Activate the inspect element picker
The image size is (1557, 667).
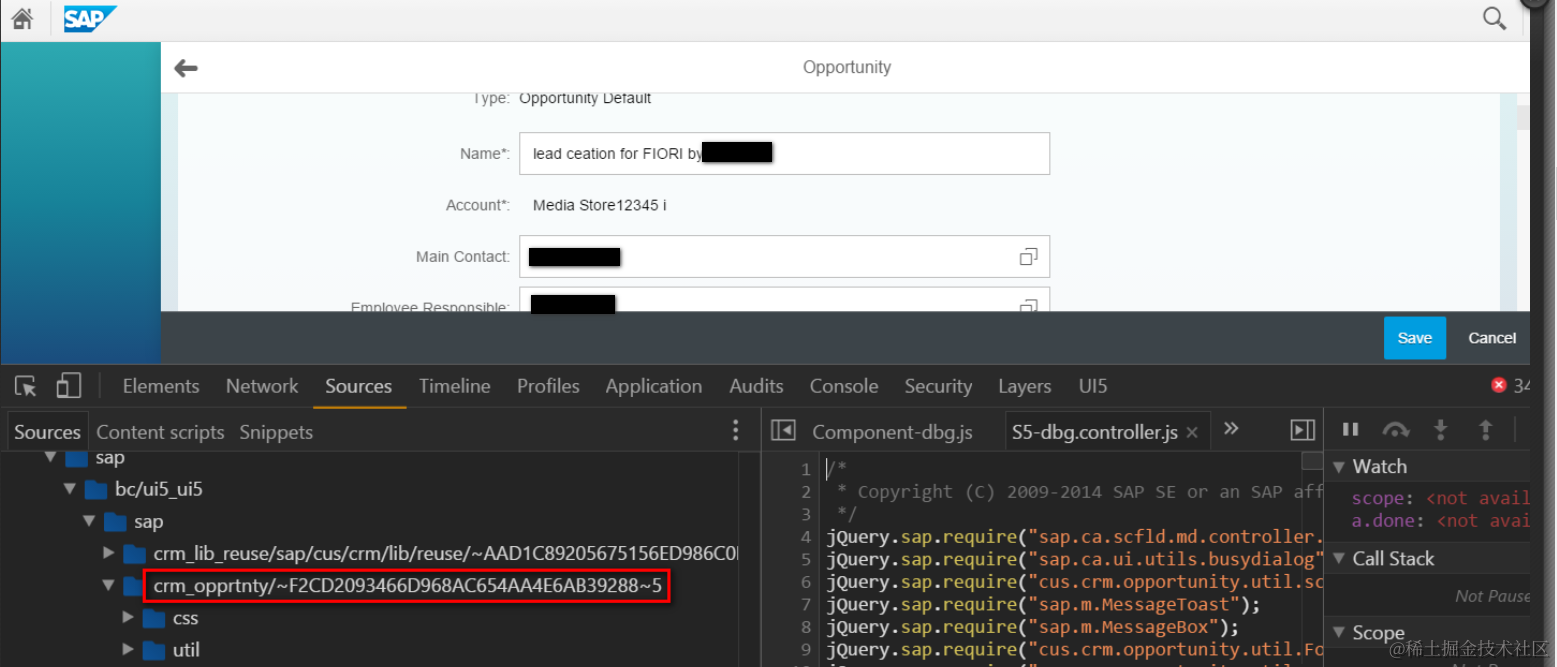(x=27, y=386)
